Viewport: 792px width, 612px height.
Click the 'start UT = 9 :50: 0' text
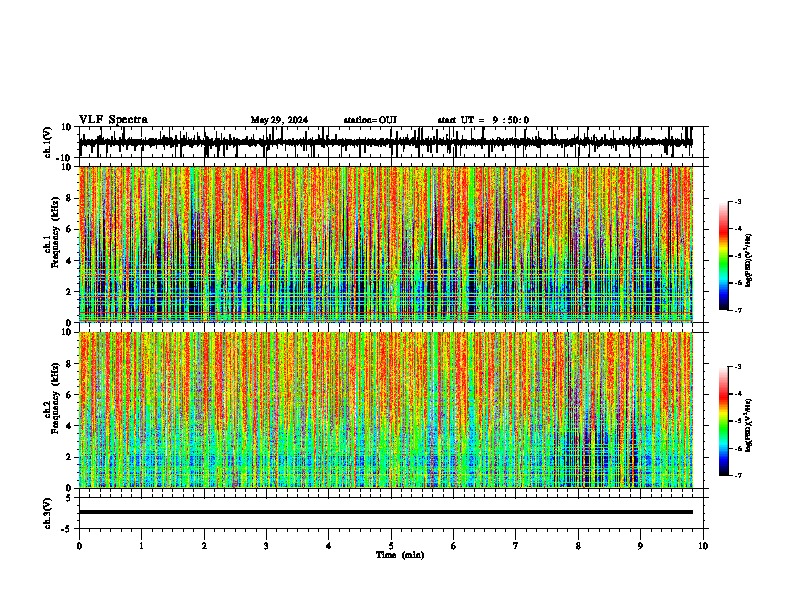(x=483, y=120)
